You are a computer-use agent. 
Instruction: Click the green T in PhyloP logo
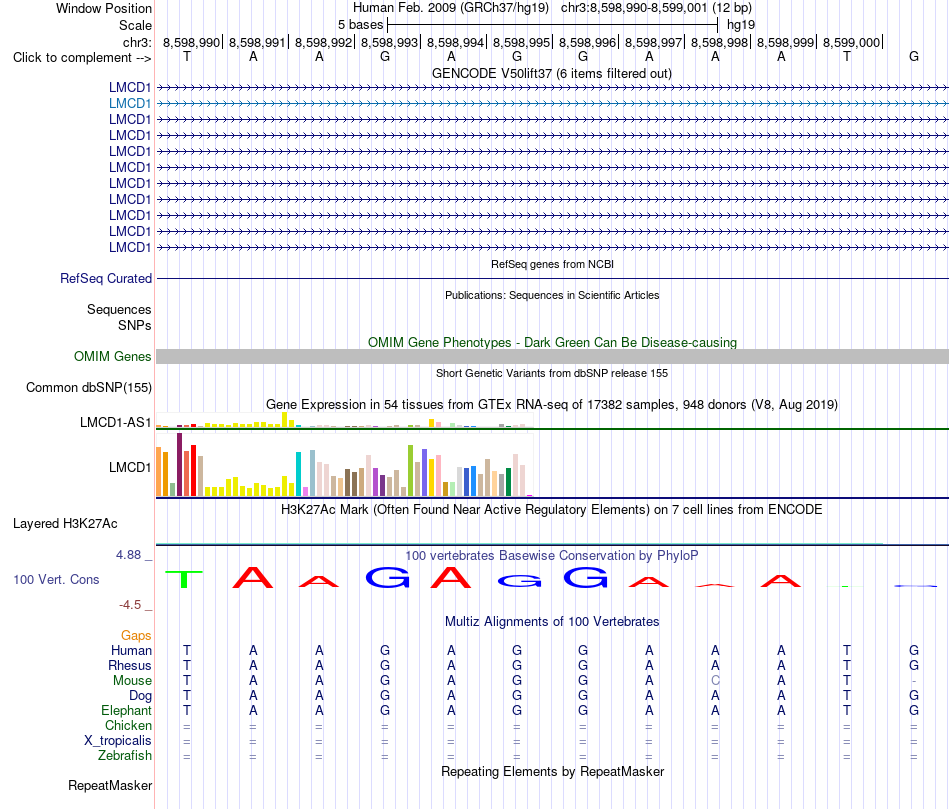[x=184, y=579]
